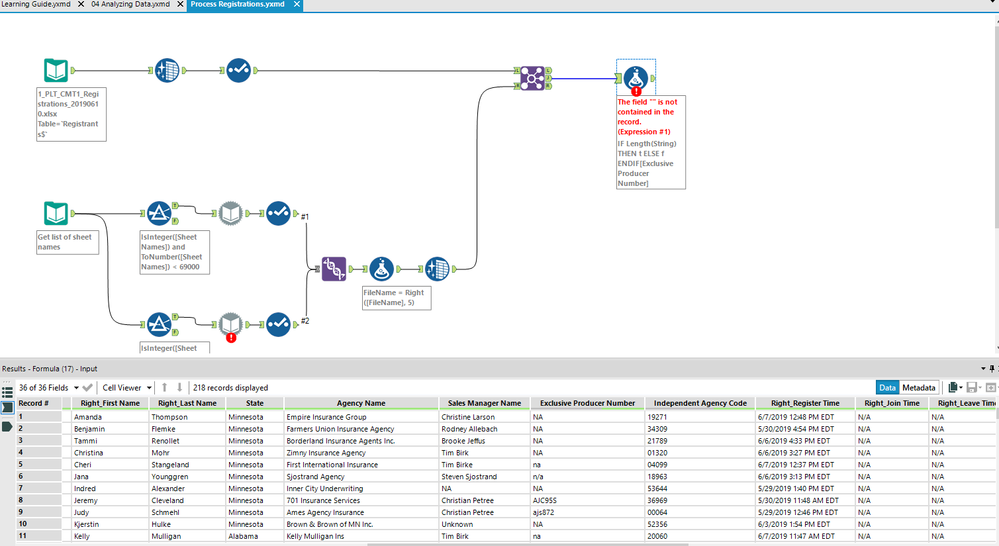Viewport: 999px width, 546px height.
Task: Select the Join Multiple tool
Action: pos(532,78)
